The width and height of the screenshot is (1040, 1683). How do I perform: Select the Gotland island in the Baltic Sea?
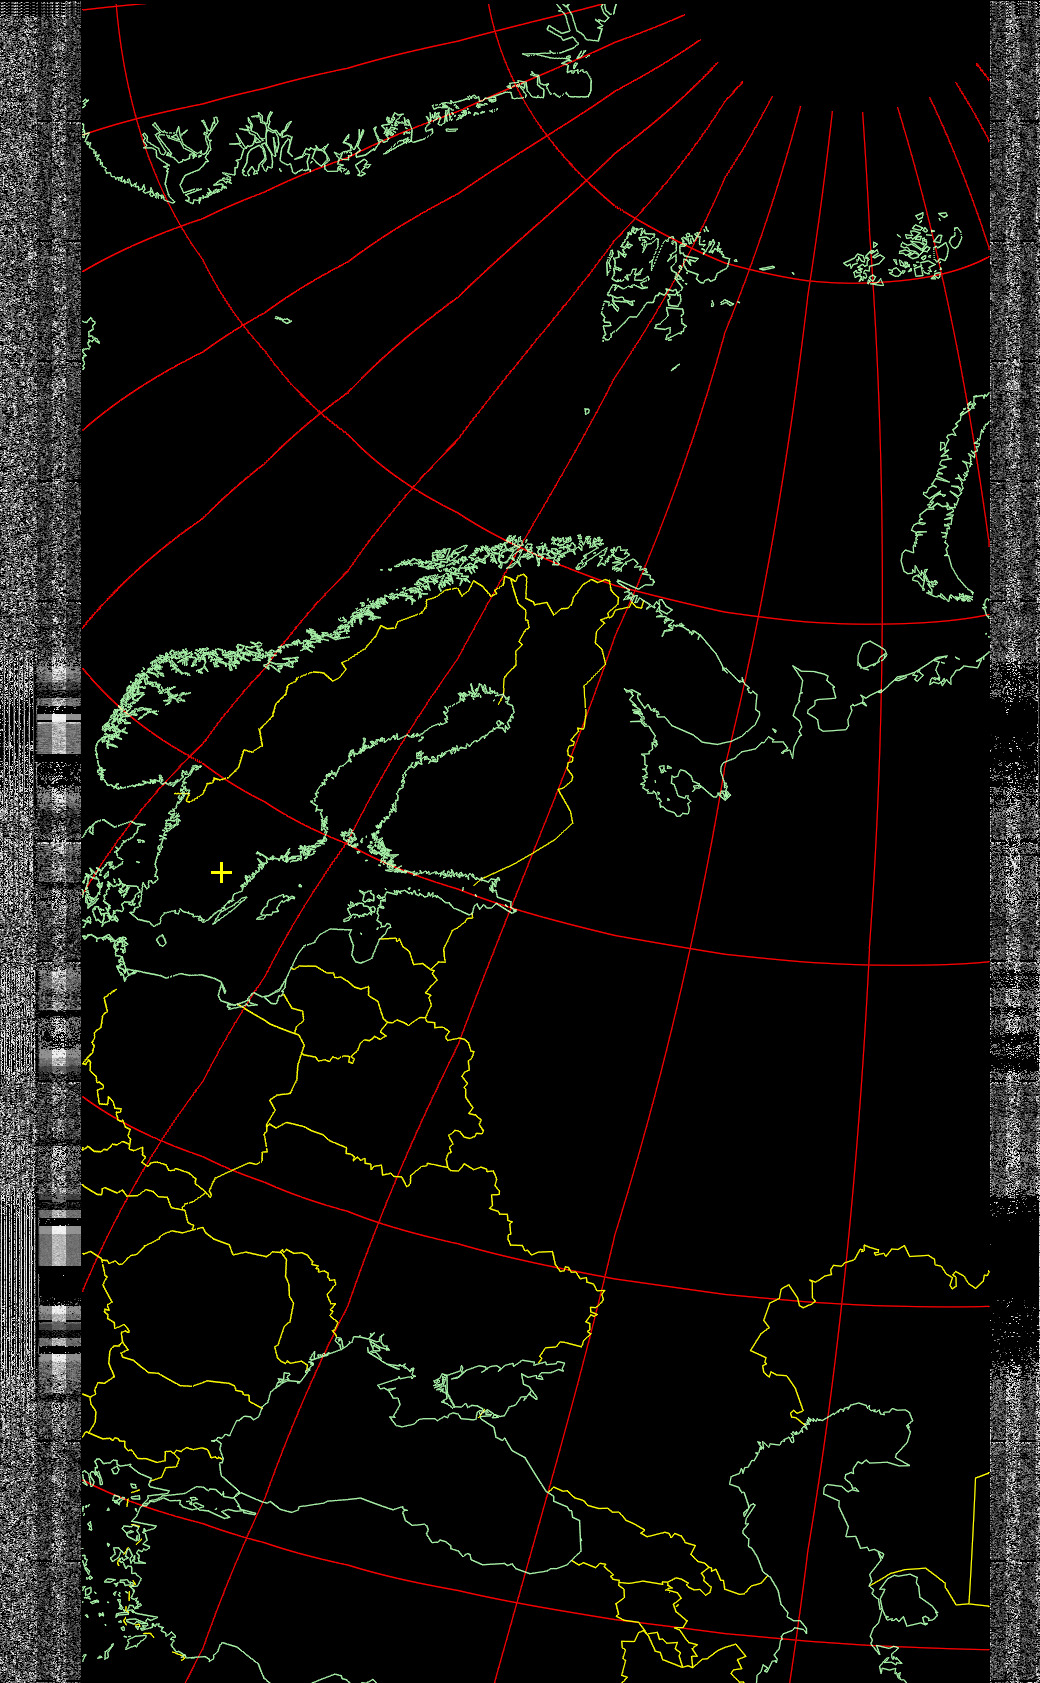tap(275, 906)
